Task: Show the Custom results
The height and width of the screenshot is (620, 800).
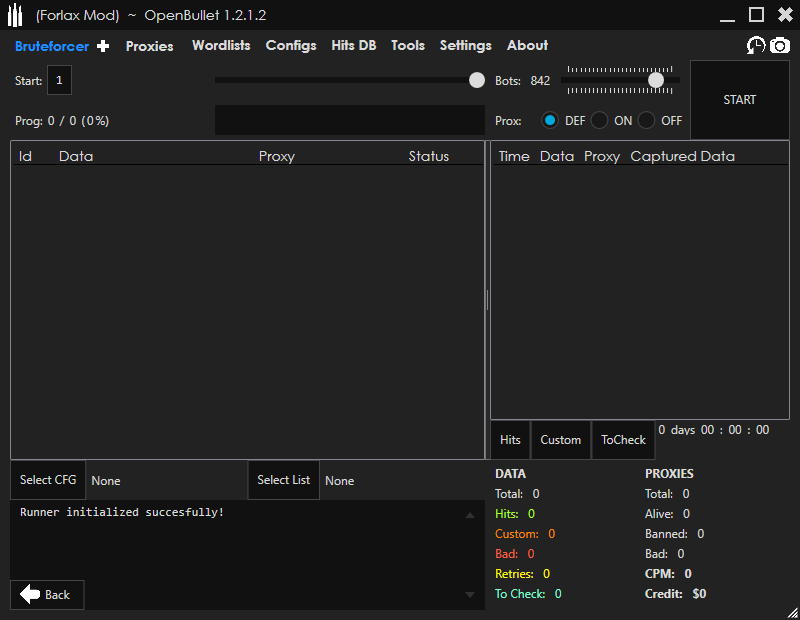Action: click(561, 439)
